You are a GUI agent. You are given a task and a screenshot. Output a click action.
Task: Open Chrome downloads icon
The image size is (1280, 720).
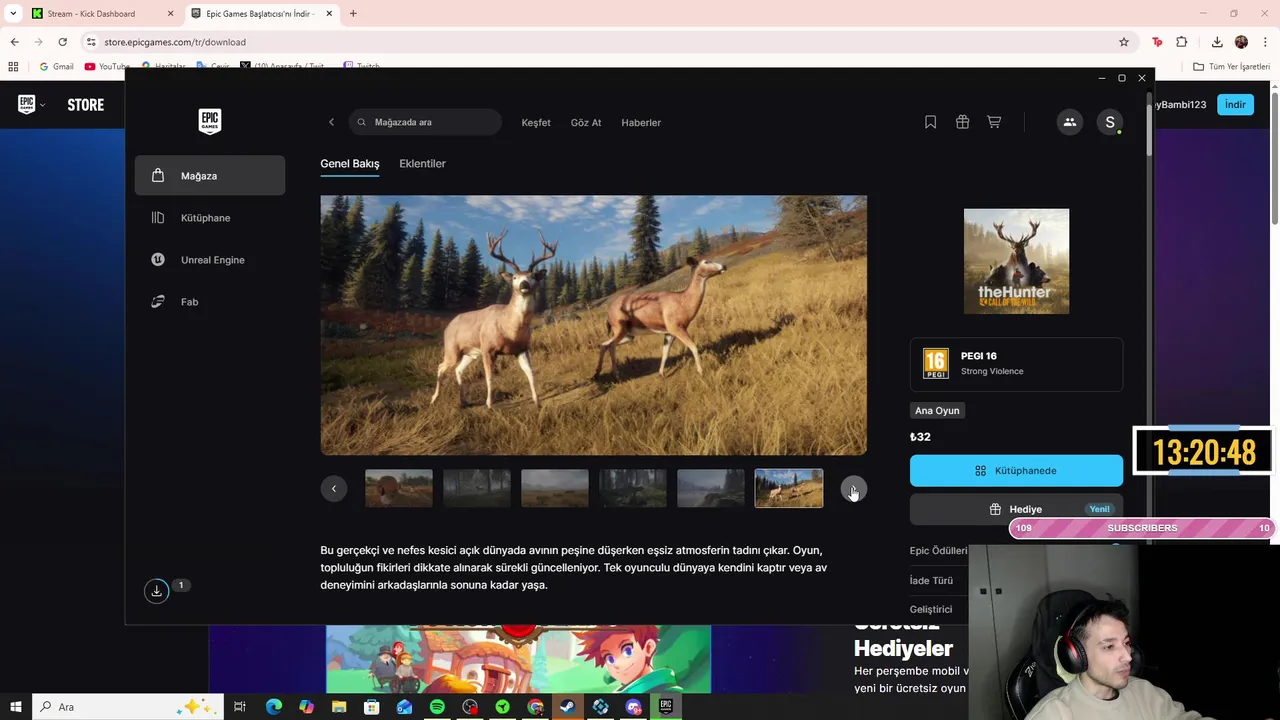pos(1217,42)
